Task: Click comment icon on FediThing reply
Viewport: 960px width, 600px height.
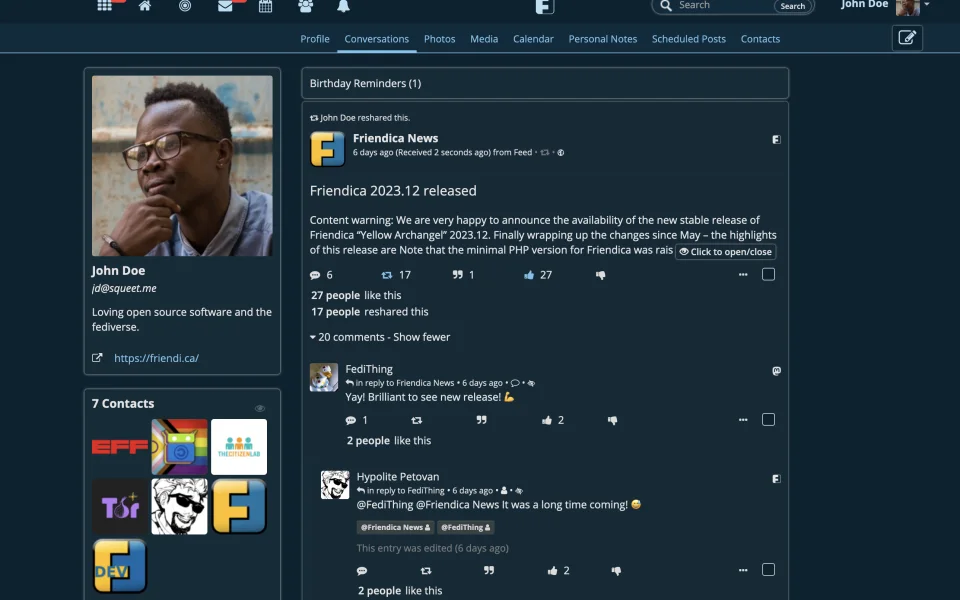Action: point(351,420)
